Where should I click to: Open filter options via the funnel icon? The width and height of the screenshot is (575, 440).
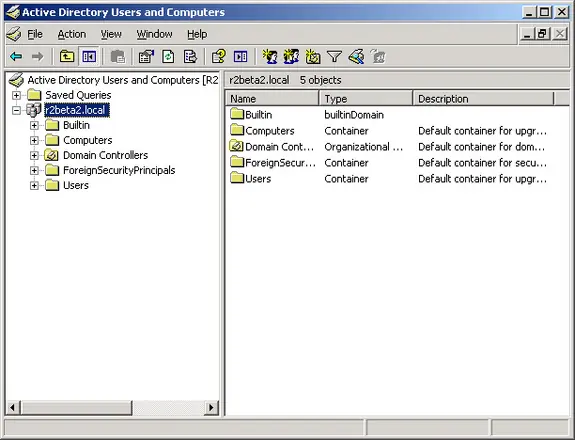point(334,56)
